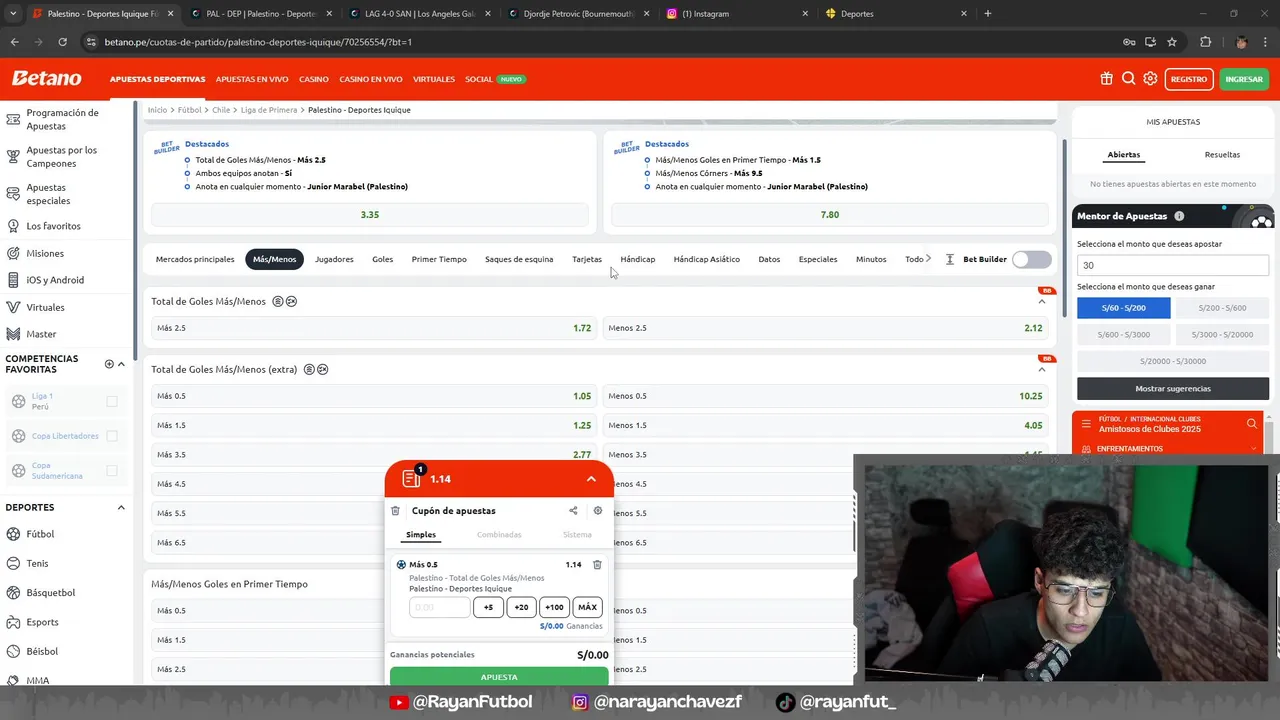
Task: Remove the Más 0.5 selection trash icon
Action: click(597, 565)
